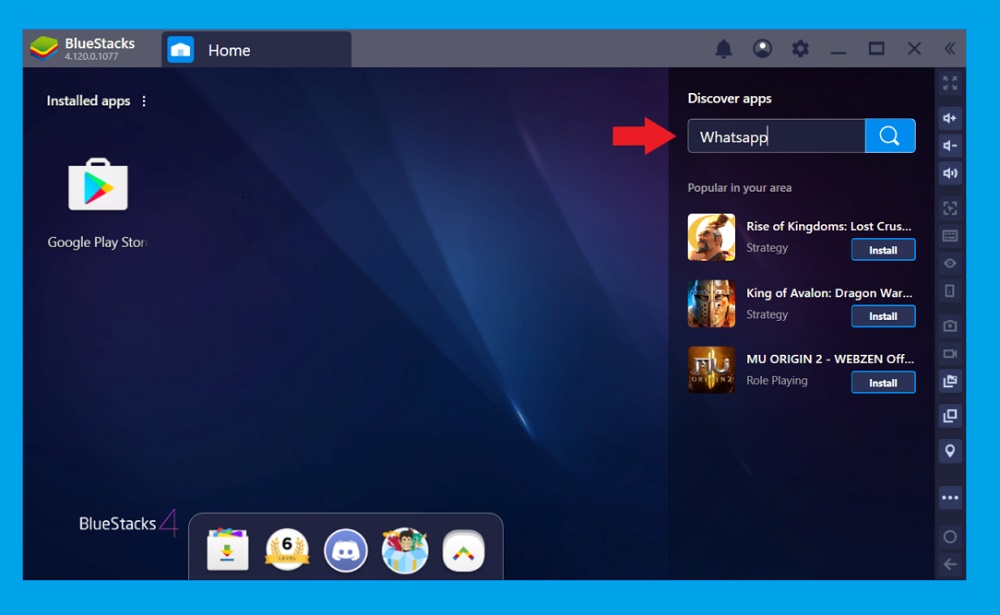
Task: Open the user account icon
Action: pyautogui.click(x=762, y=48)
